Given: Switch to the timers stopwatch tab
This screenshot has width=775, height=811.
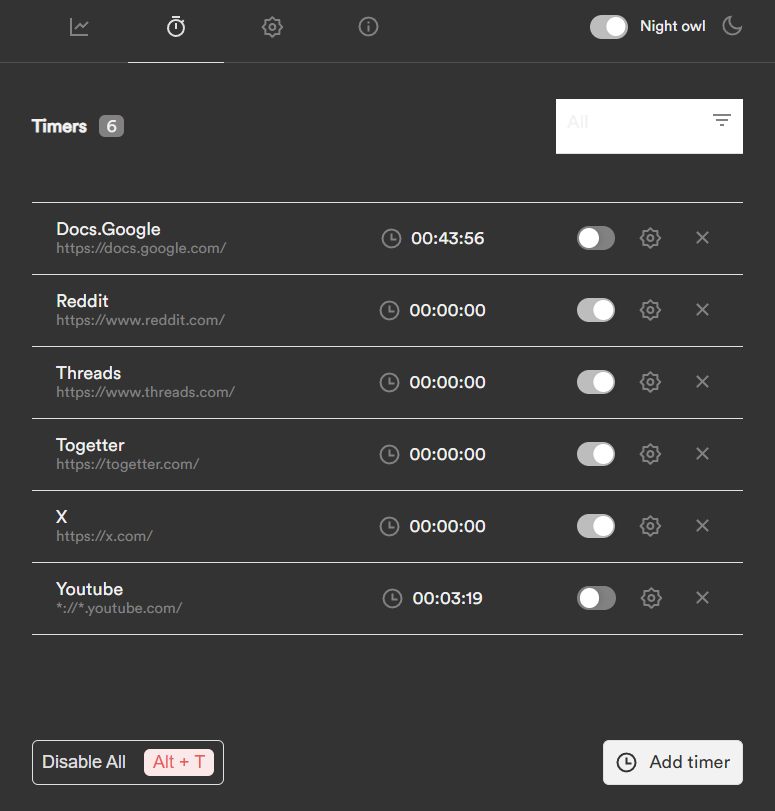Looking at the screenshot, I should tap(176, 28).
